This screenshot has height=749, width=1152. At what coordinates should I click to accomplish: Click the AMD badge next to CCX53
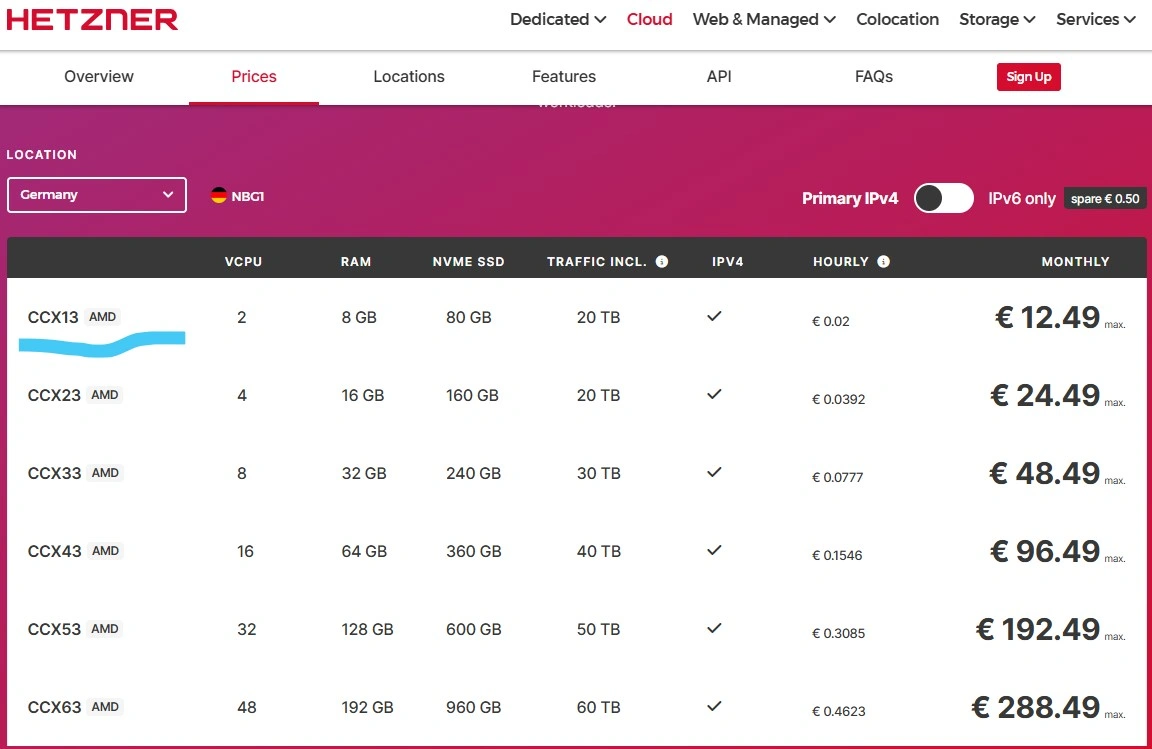(105, 629)
